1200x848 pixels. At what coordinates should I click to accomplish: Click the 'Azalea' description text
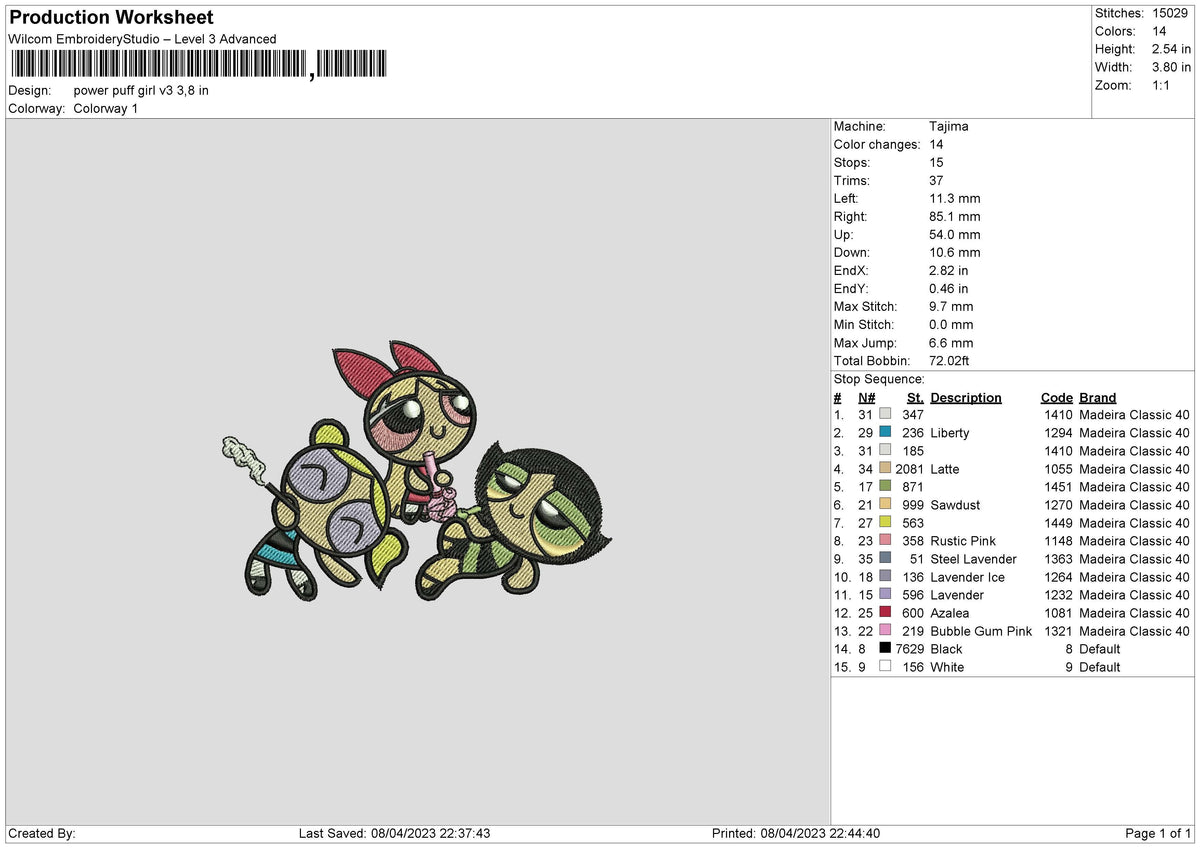(950, 613)
